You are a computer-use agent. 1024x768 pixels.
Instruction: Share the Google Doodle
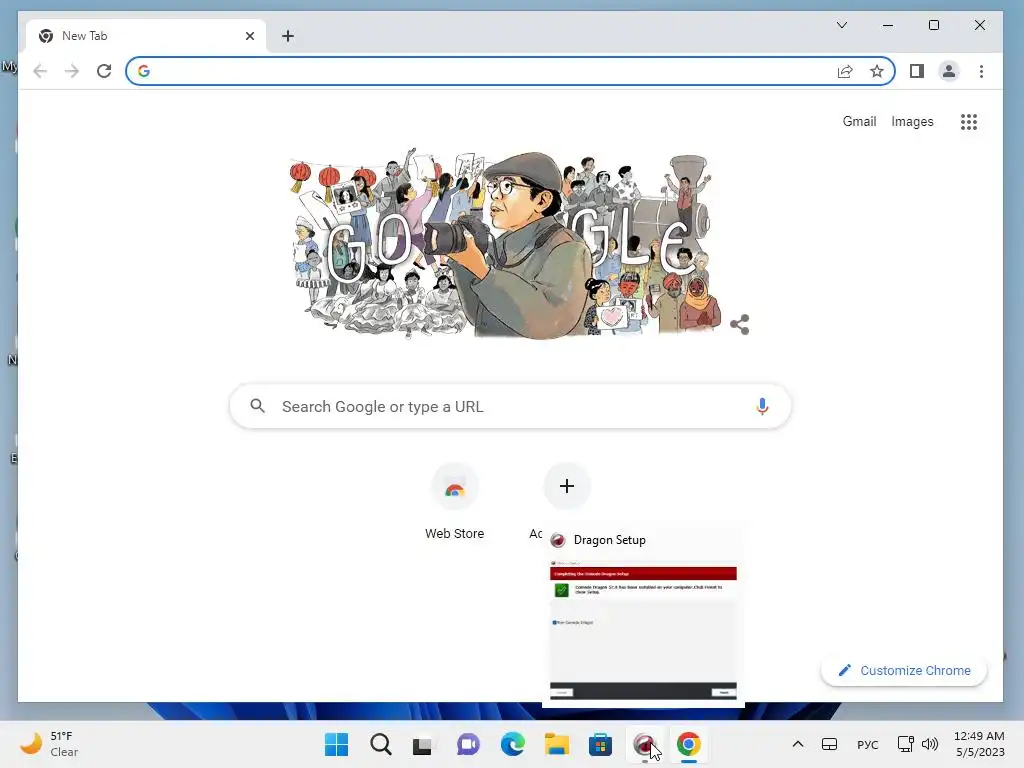740,325
